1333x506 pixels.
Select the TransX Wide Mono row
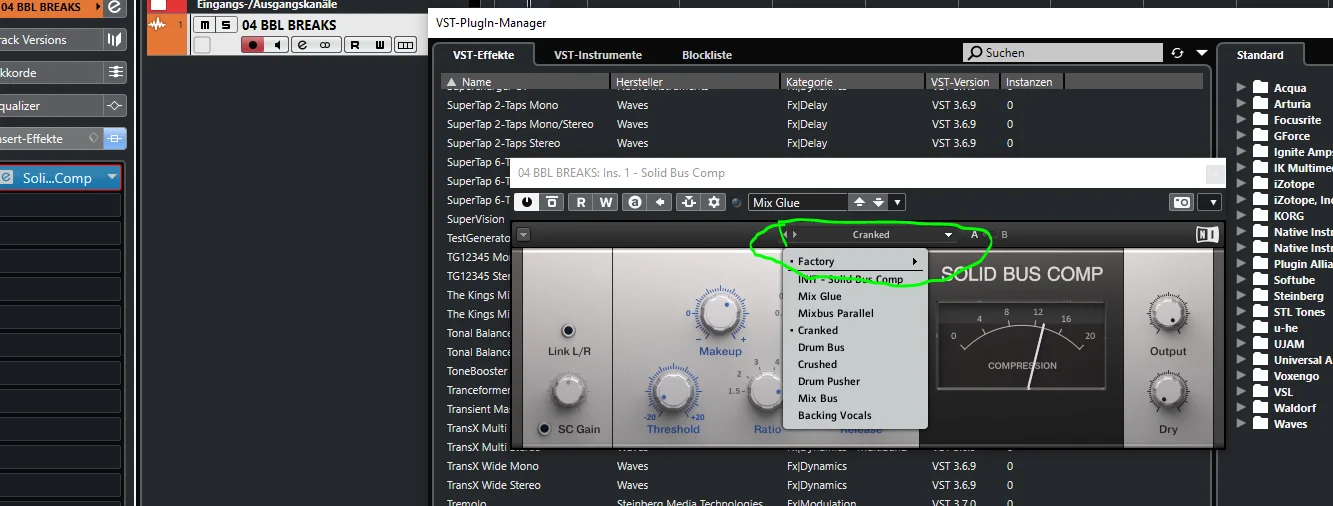(820, 466)
